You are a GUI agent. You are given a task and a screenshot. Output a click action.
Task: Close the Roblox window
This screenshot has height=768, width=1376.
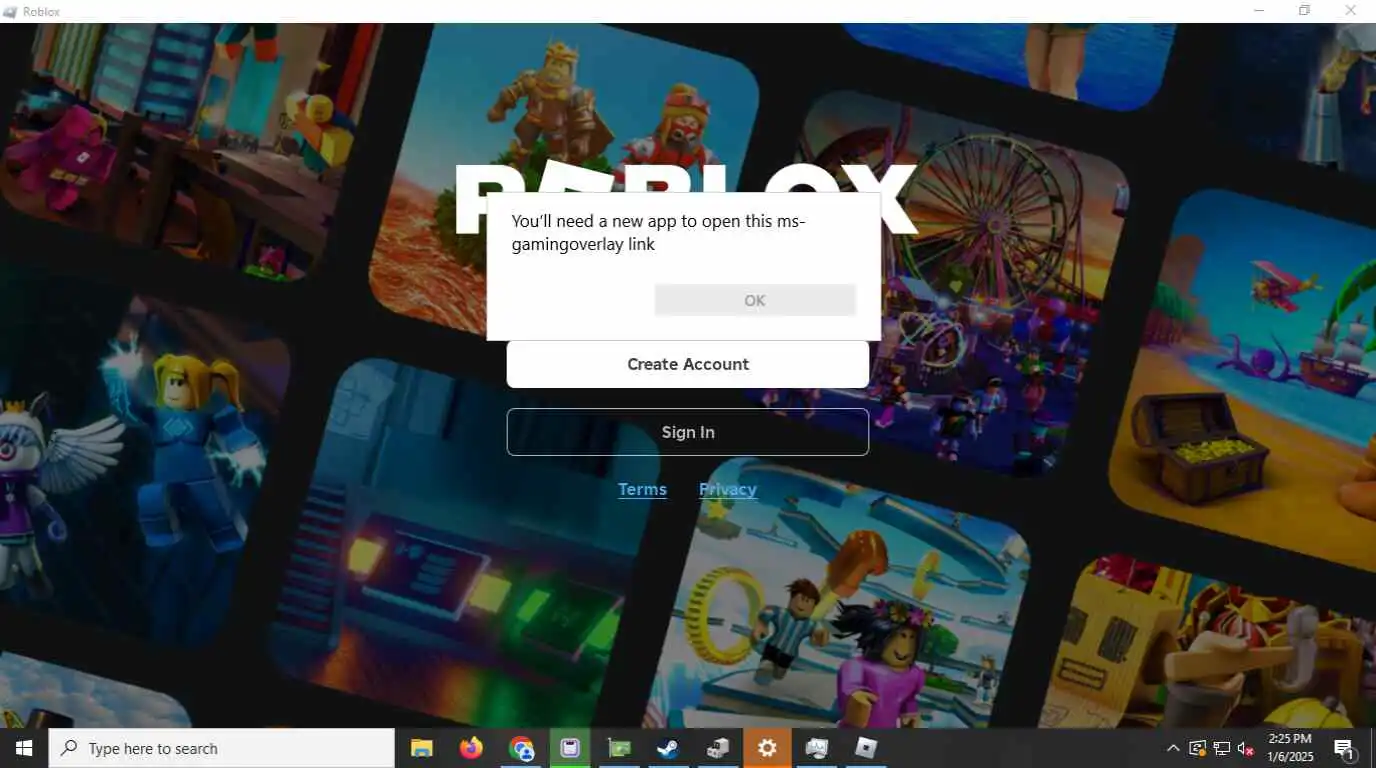[1350, 11]
